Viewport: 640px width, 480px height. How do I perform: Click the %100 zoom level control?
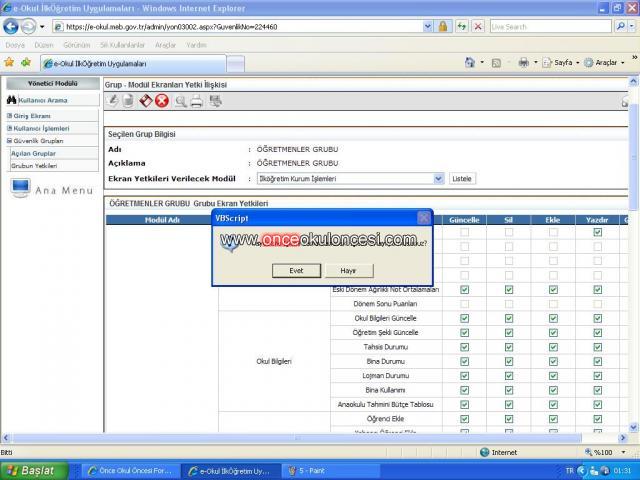pos(605,452)
